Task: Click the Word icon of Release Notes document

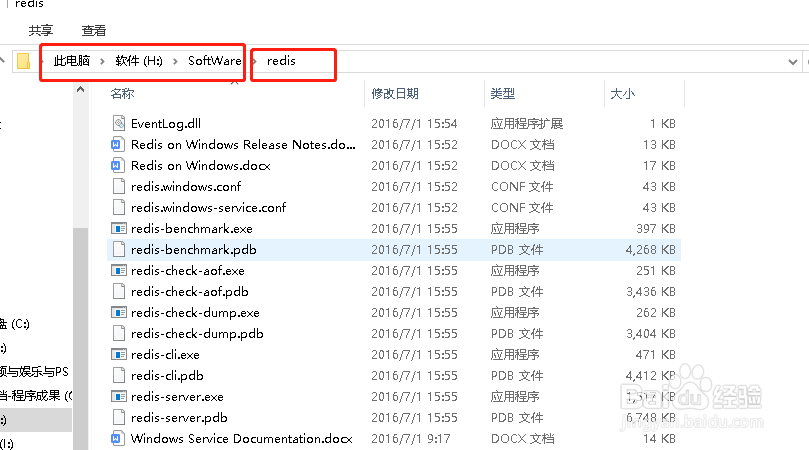Action: tap(119, 144)
